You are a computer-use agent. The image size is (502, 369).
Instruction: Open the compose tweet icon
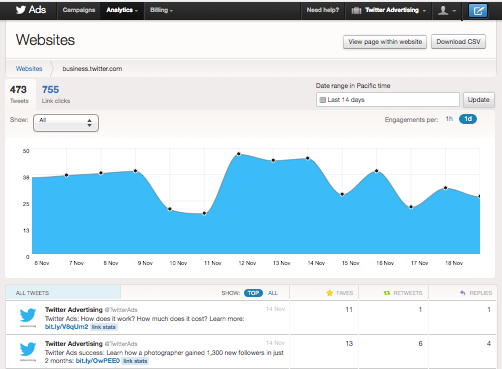pos(478,11)
